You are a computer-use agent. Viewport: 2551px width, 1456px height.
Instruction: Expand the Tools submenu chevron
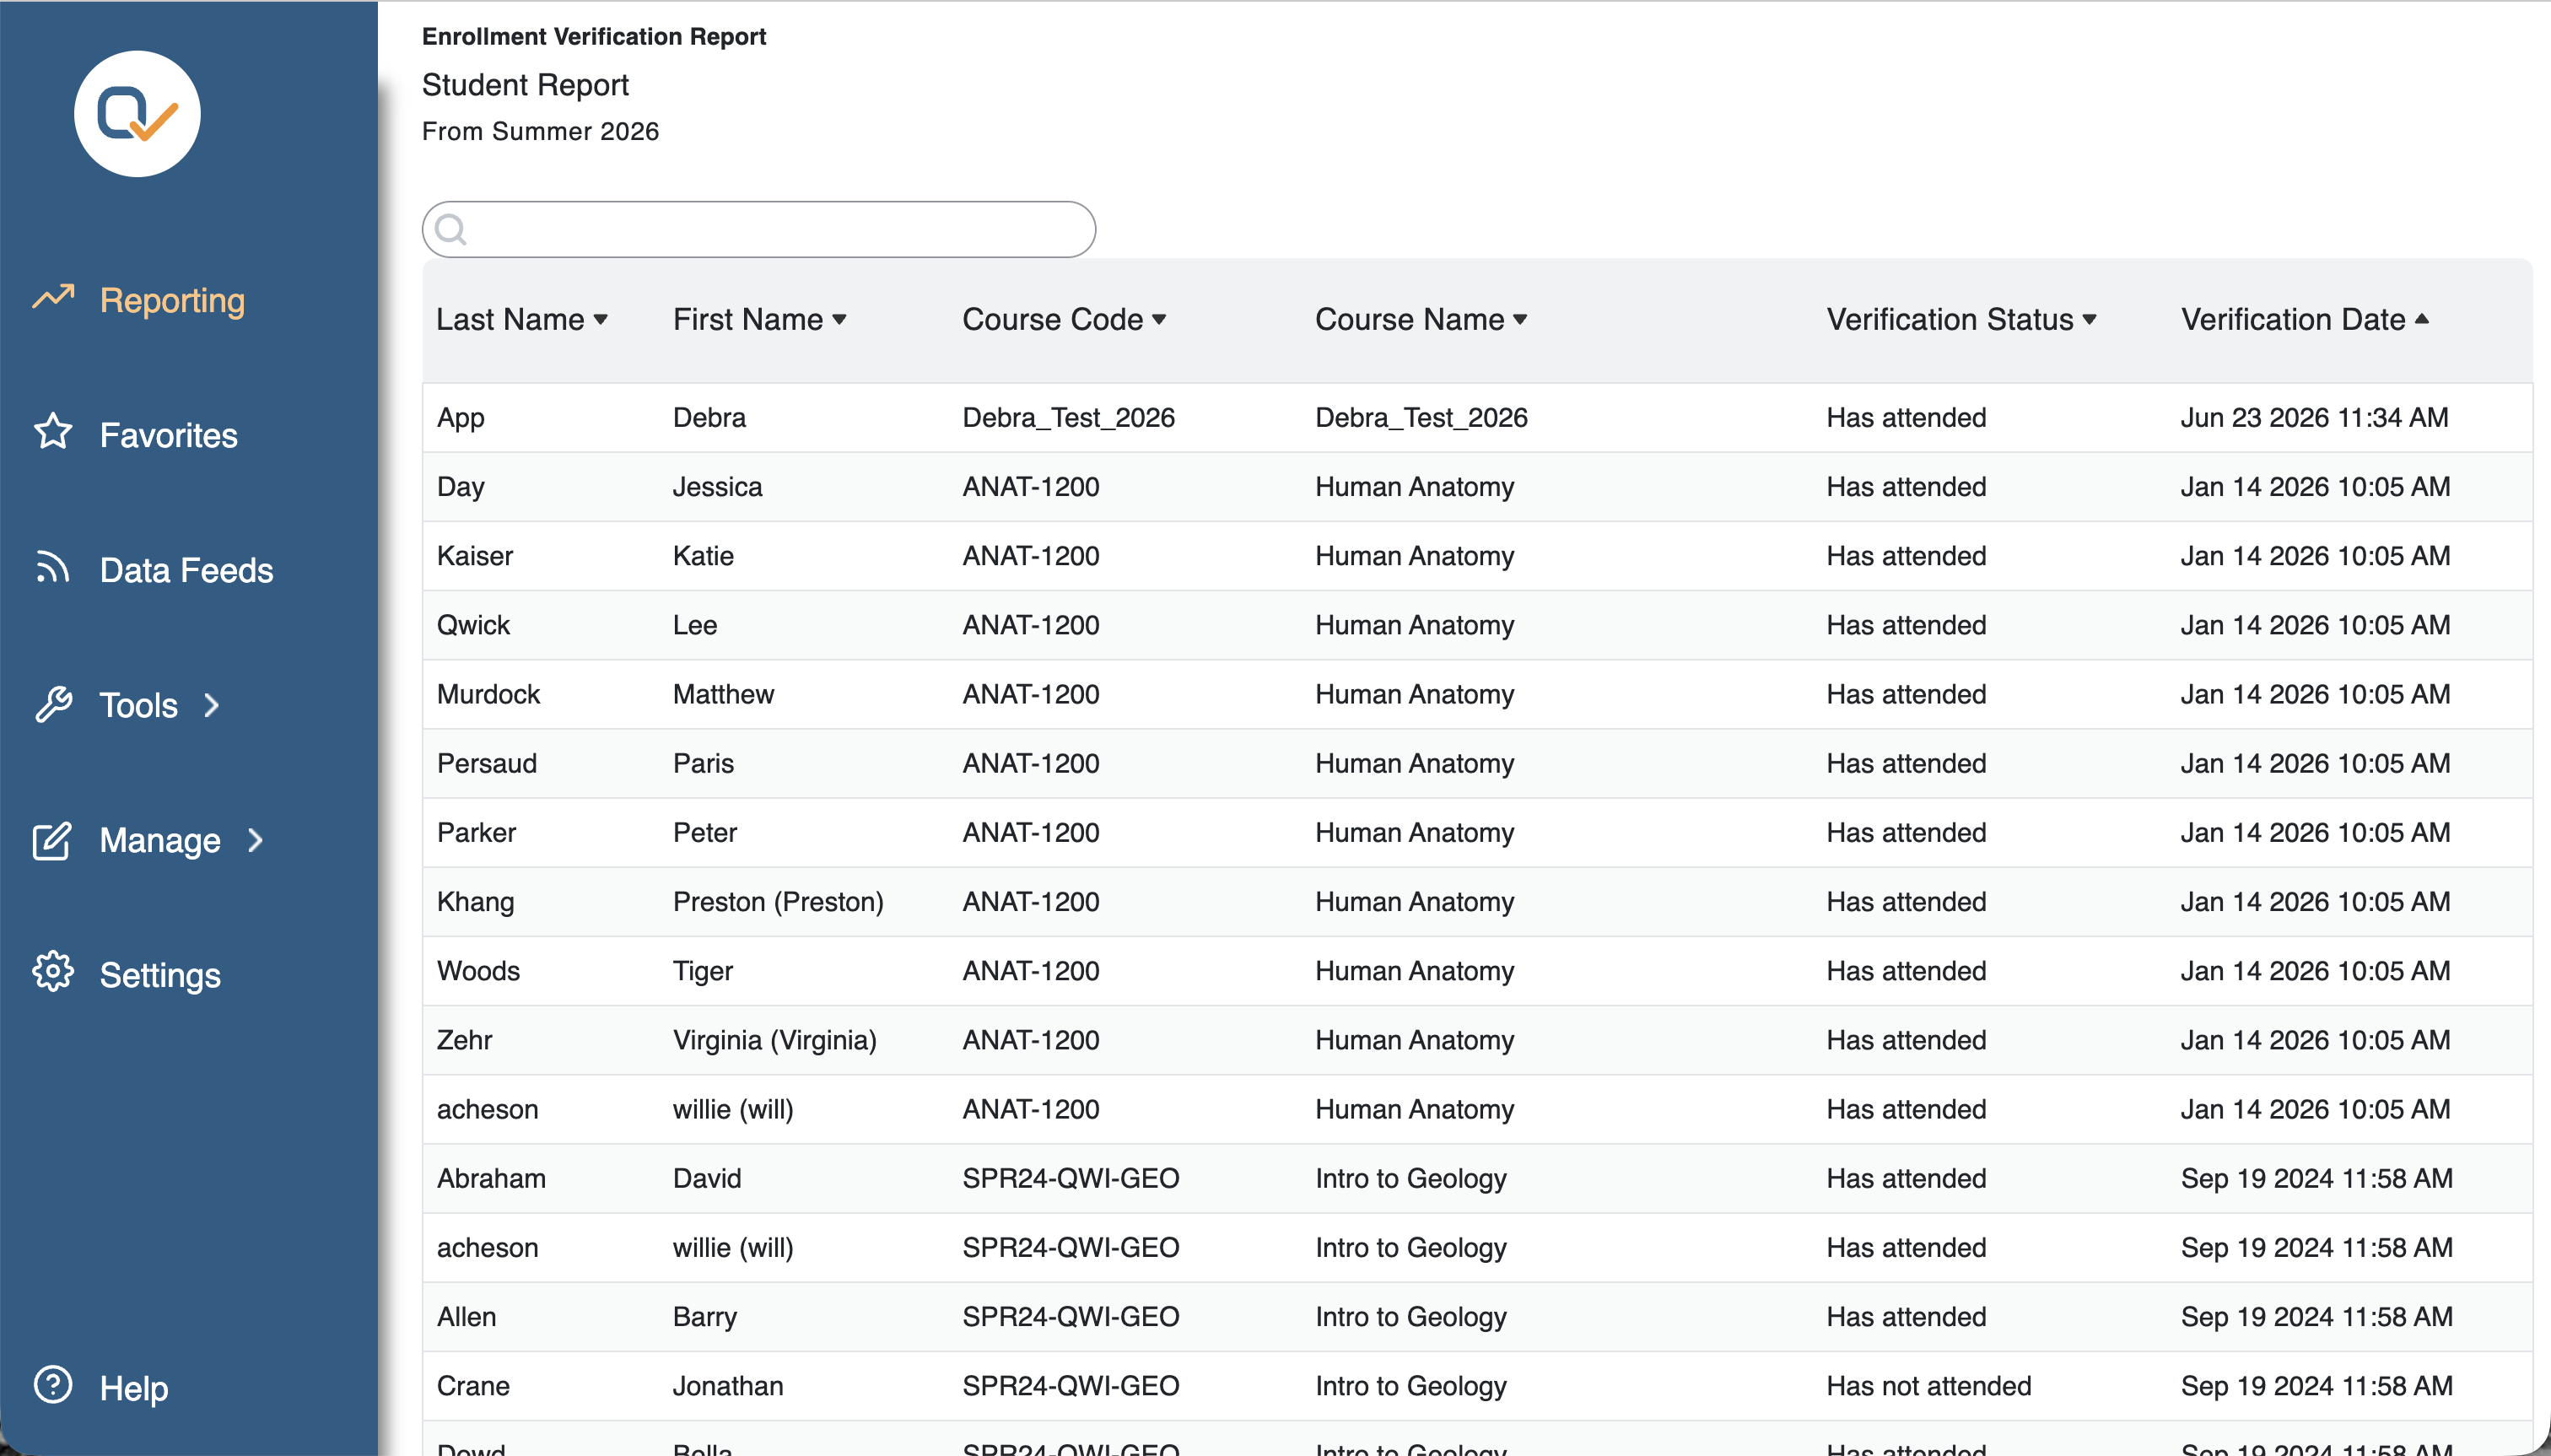(x=211, y=705)
